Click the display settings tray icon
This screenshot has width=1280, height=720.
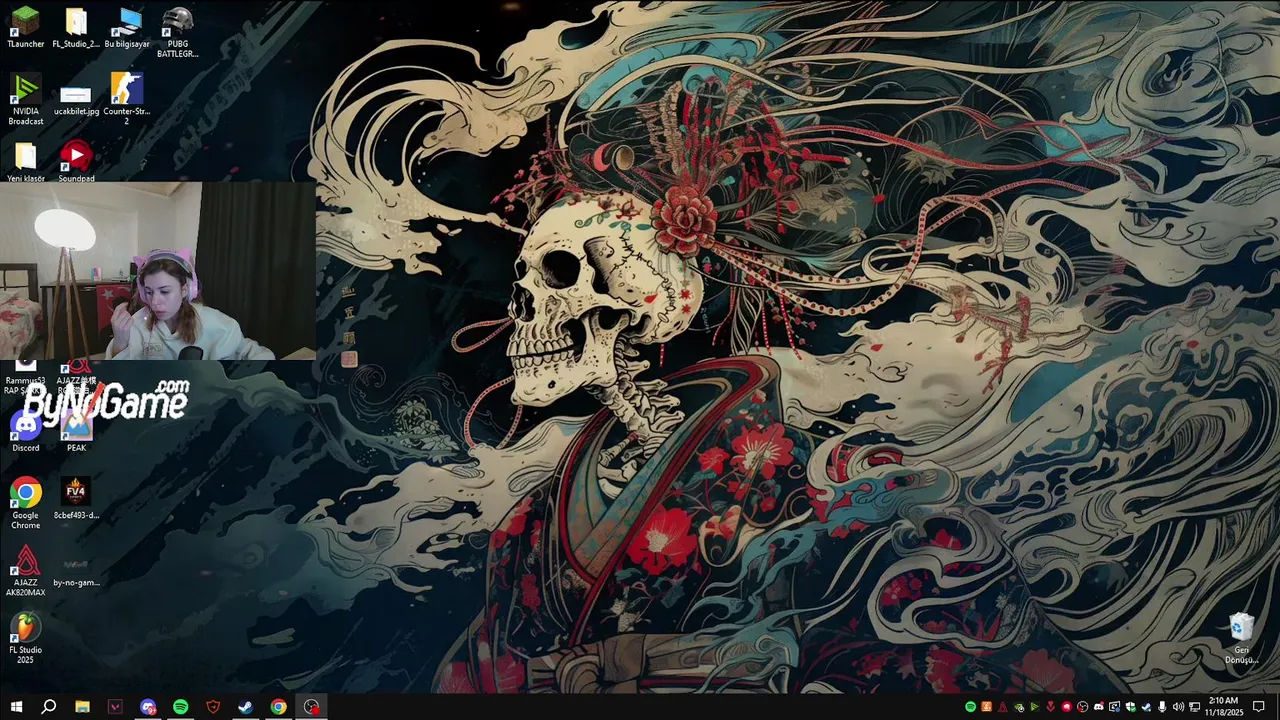[x=1114, y=707]
